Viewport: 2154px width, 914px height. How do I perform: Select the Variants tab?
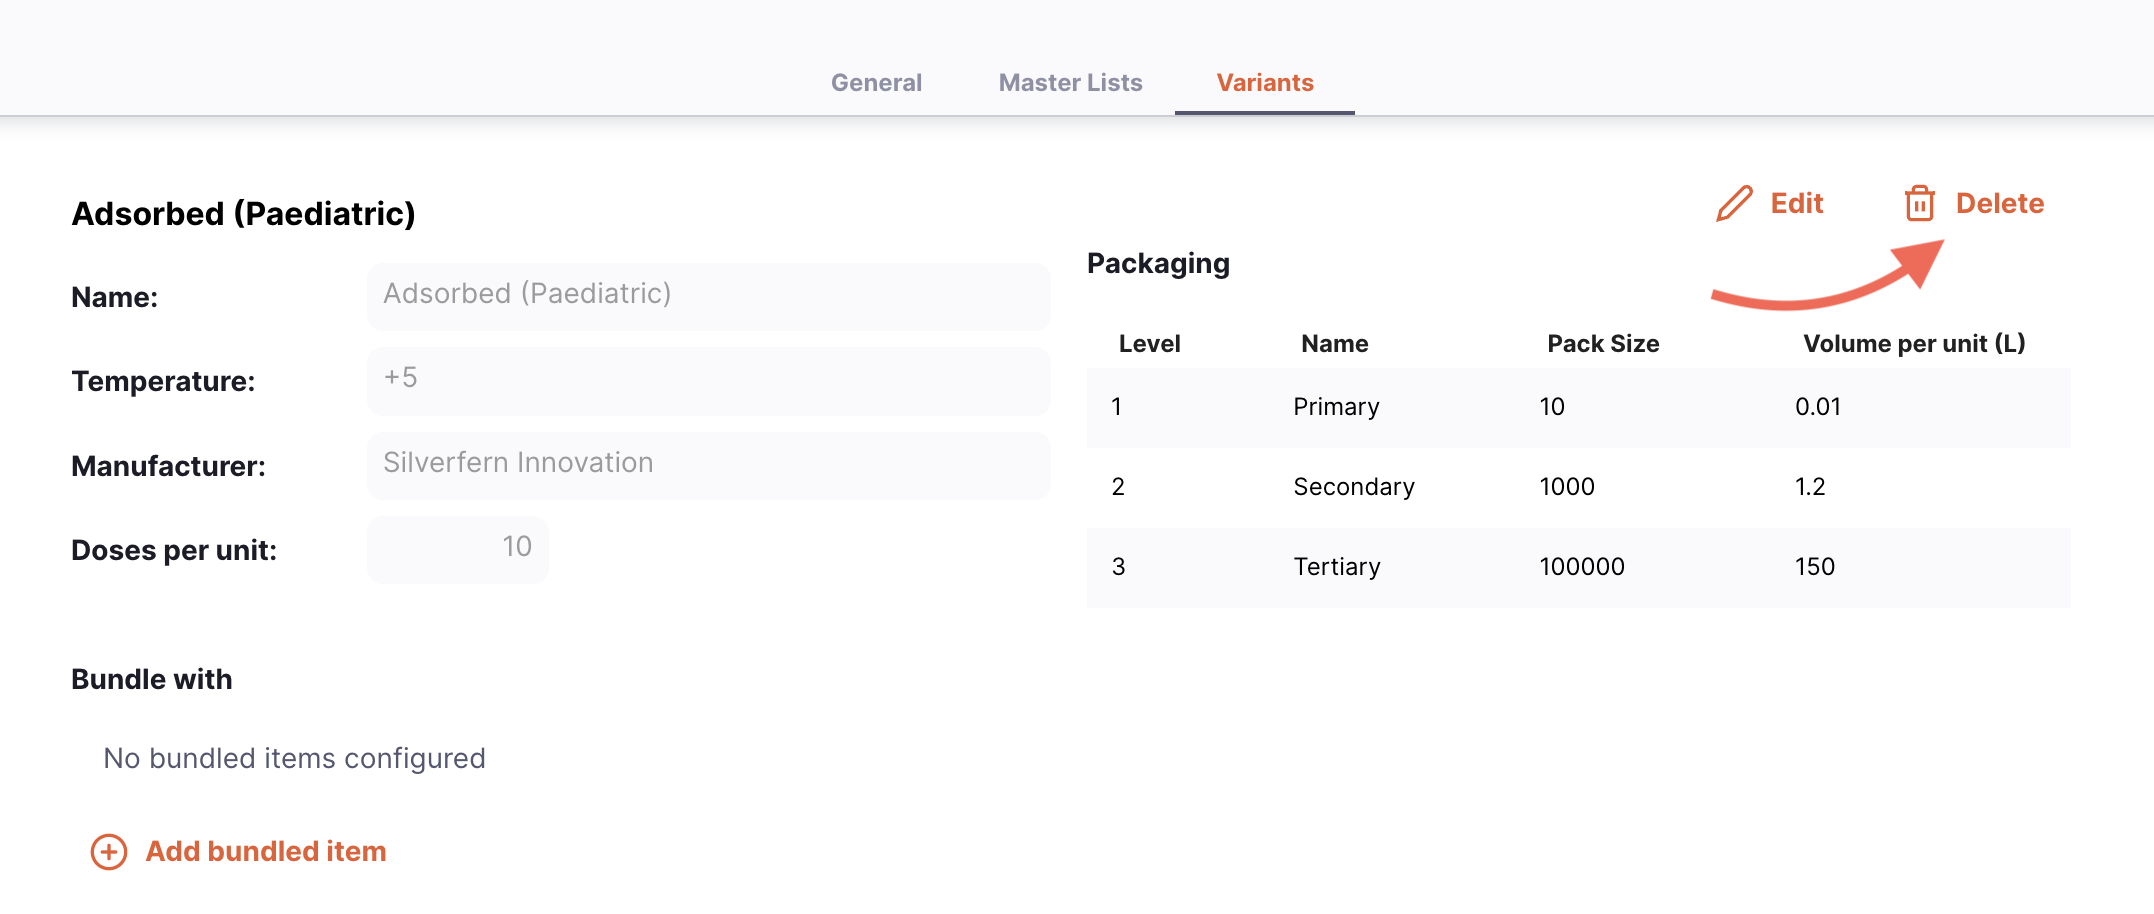[x=1265, y=82]
